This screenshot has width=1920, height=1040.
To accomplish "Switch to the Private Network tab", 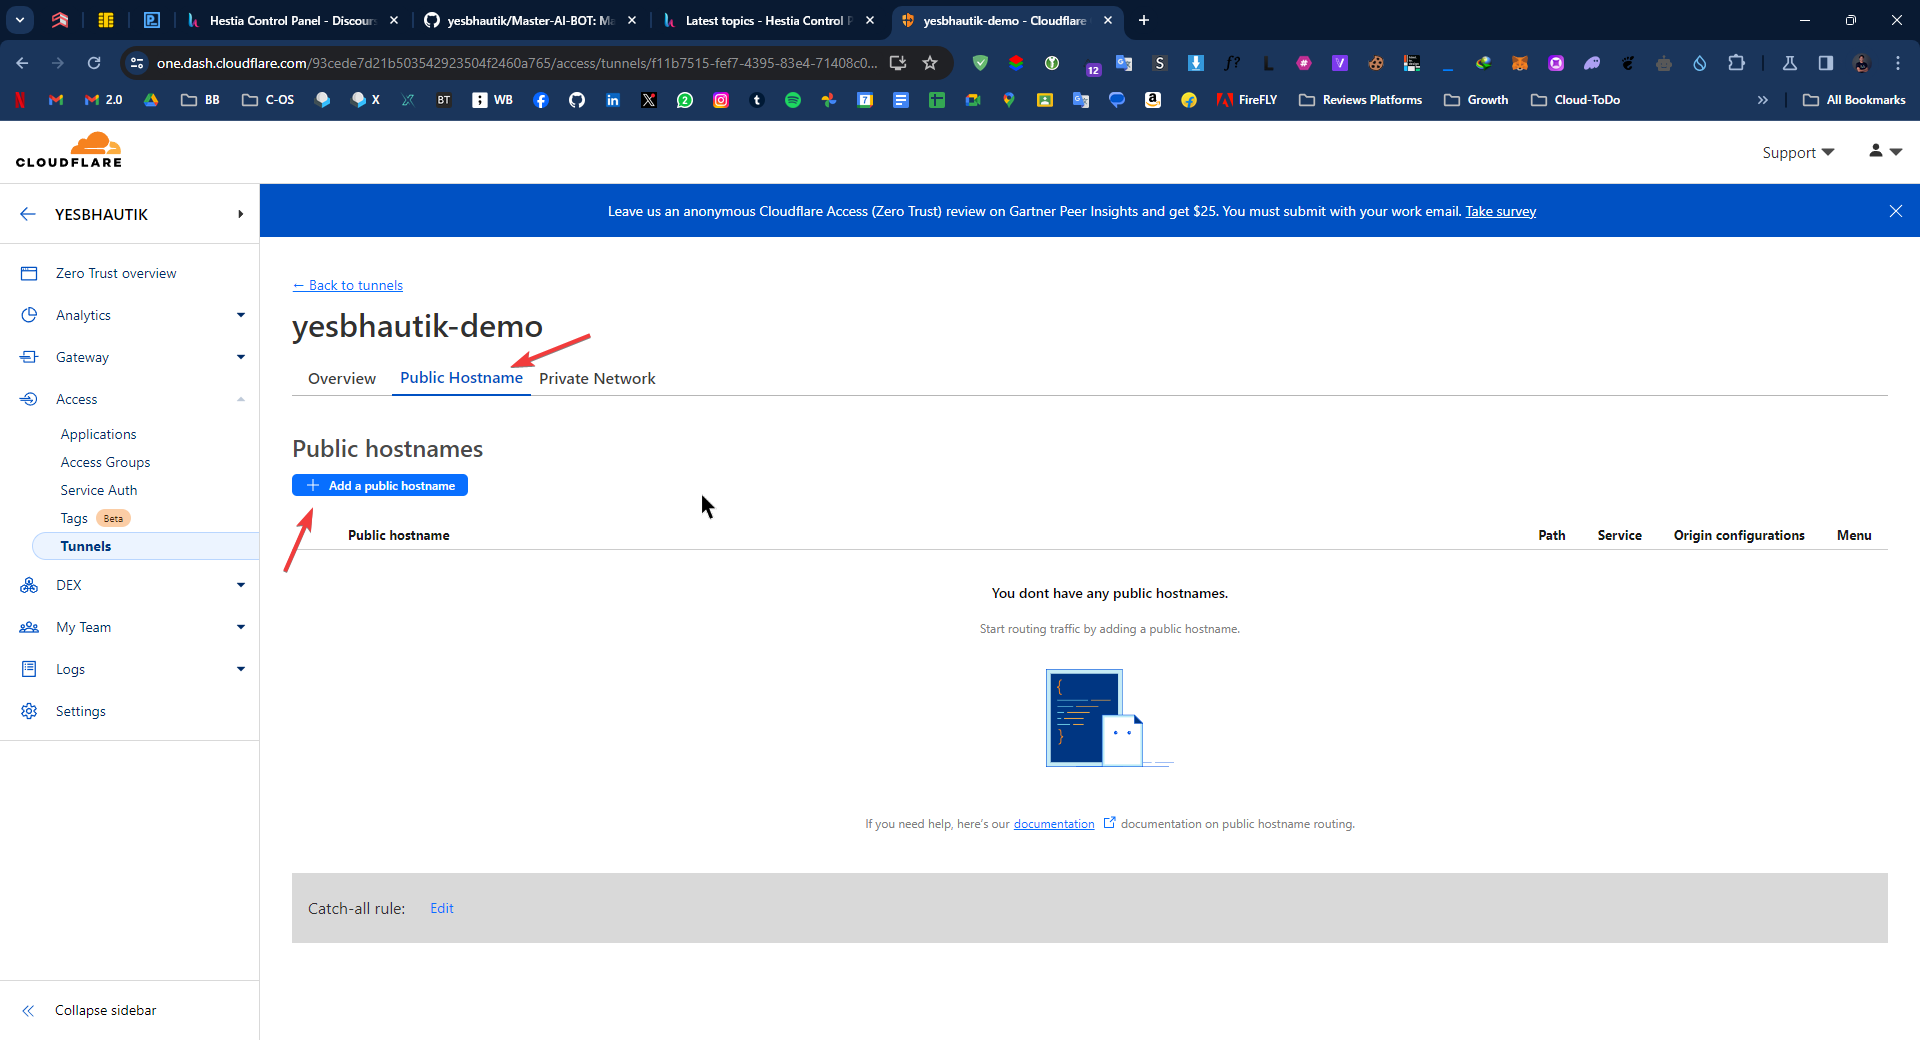I will click(597, 378).
